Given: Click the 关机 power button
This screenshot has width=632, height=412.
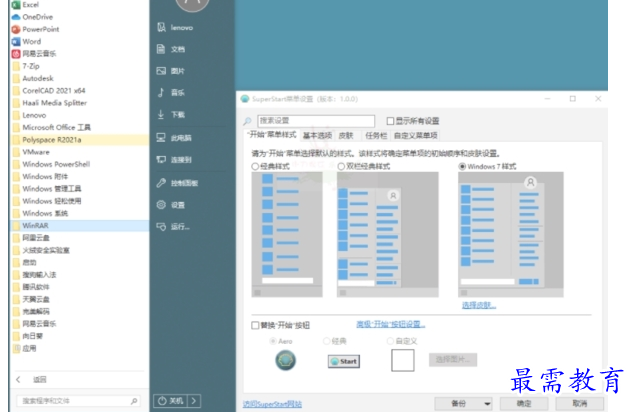Looking at the screenshot, I should pos(170,401).
